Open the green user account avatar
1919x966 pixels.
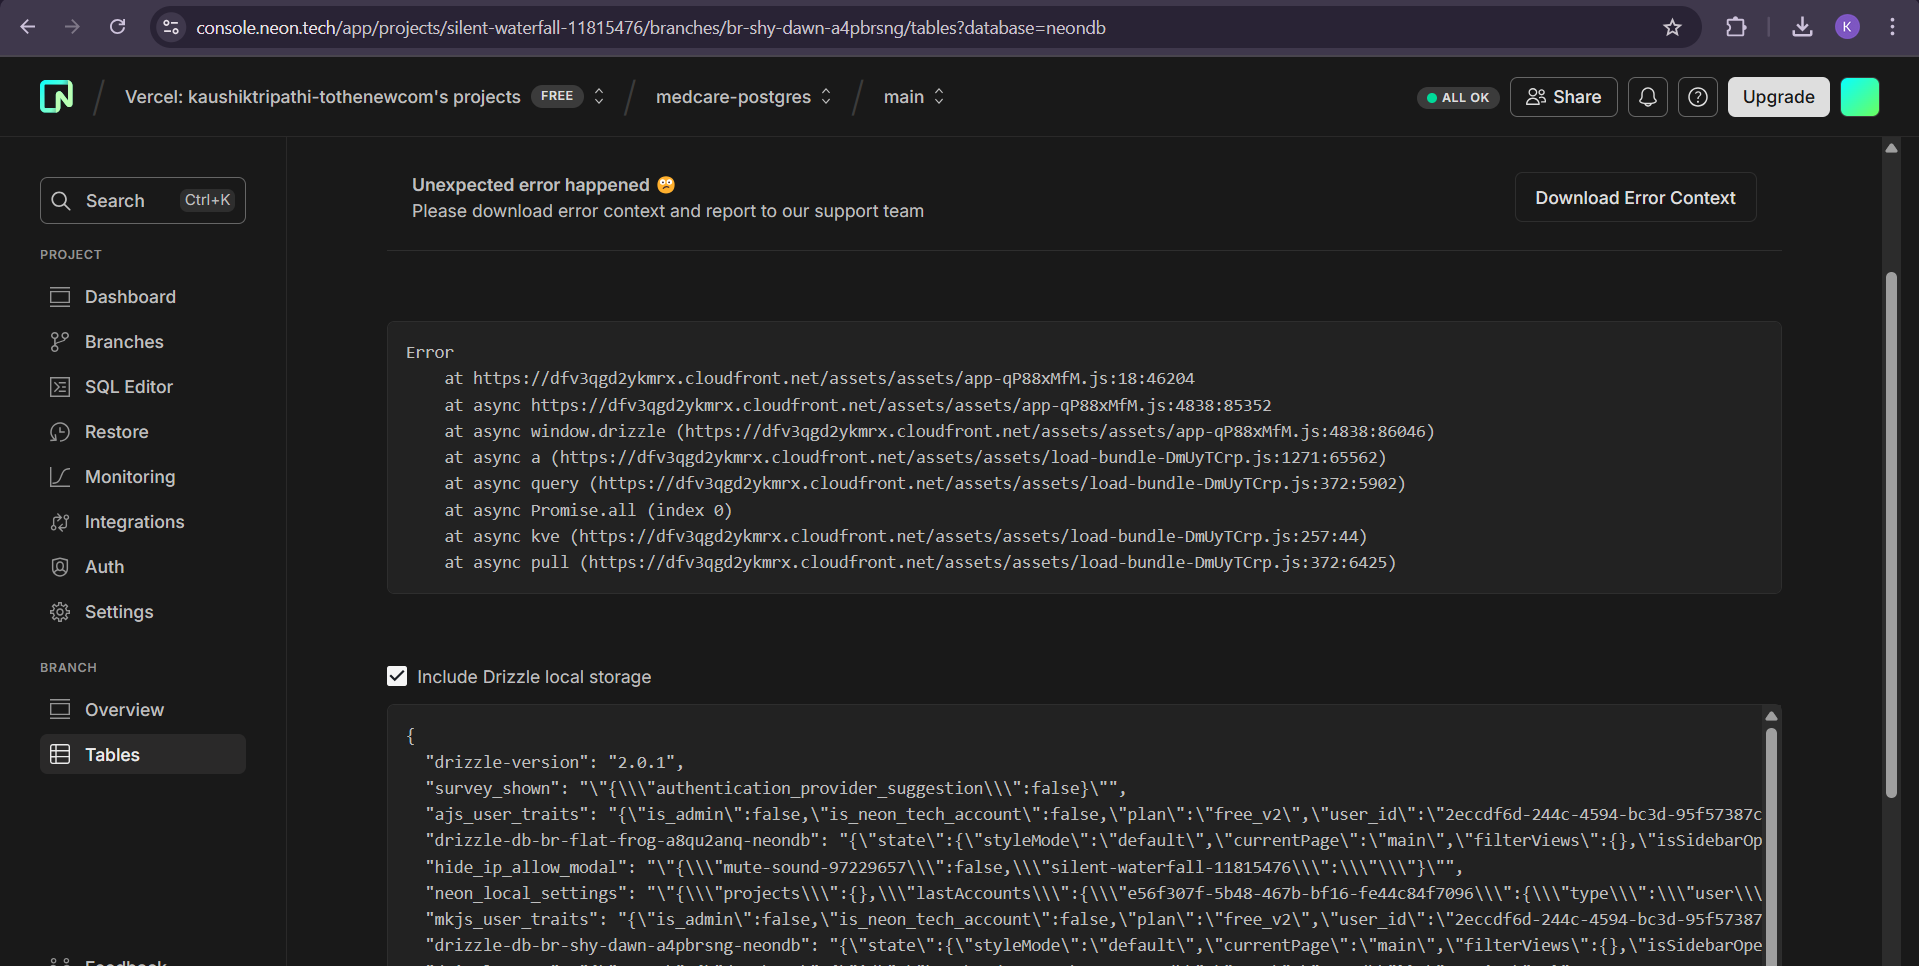[x=1859, y=97]
